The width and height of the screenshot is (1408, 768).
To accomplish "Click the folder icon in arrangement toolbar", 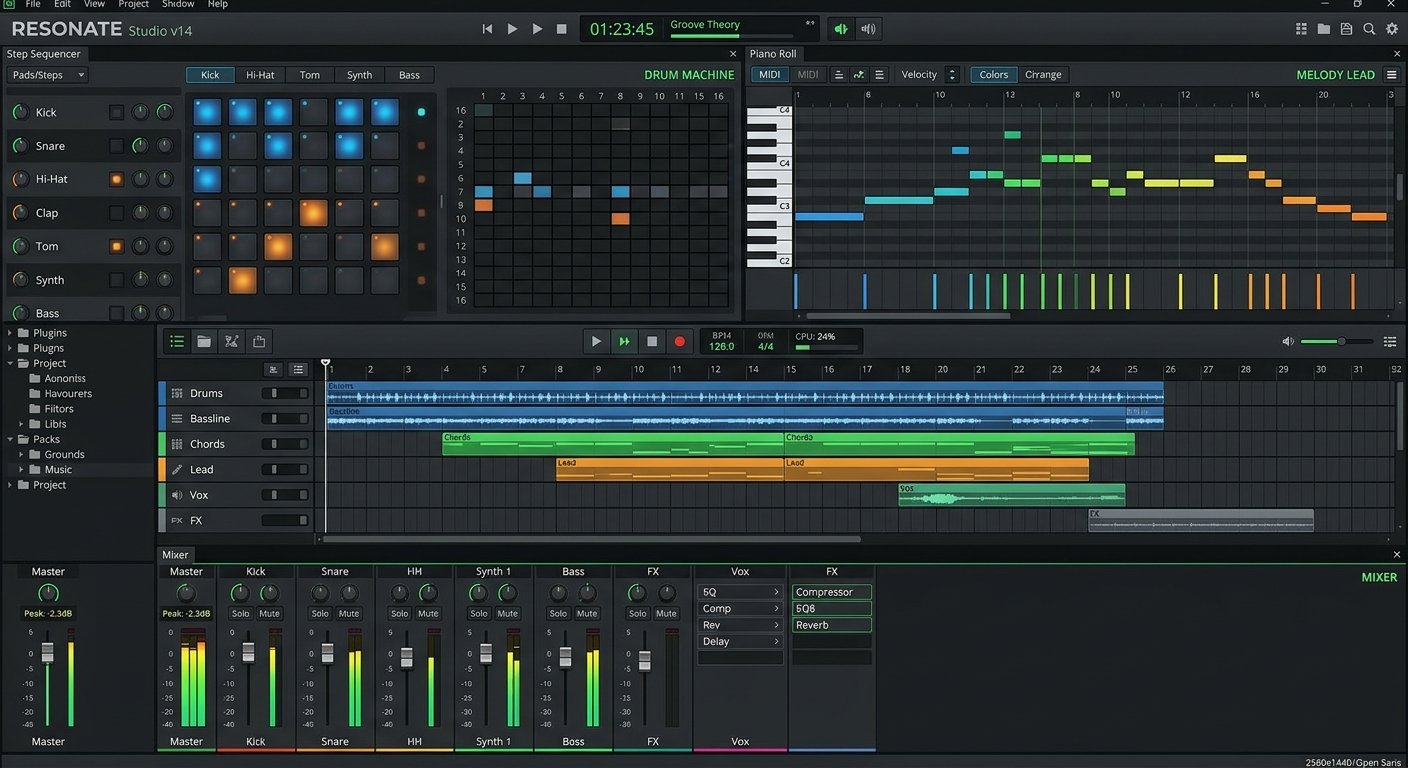I will [x=204, y=342].
